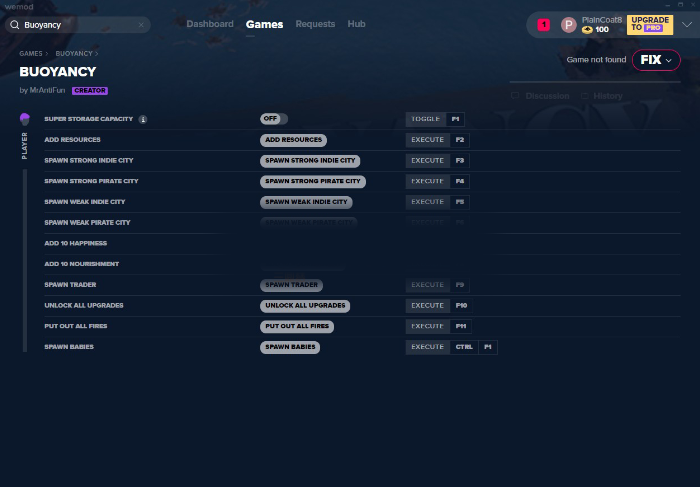Click the coin balance icon
This screenshot has width=700, height=487.
(587, 30)
